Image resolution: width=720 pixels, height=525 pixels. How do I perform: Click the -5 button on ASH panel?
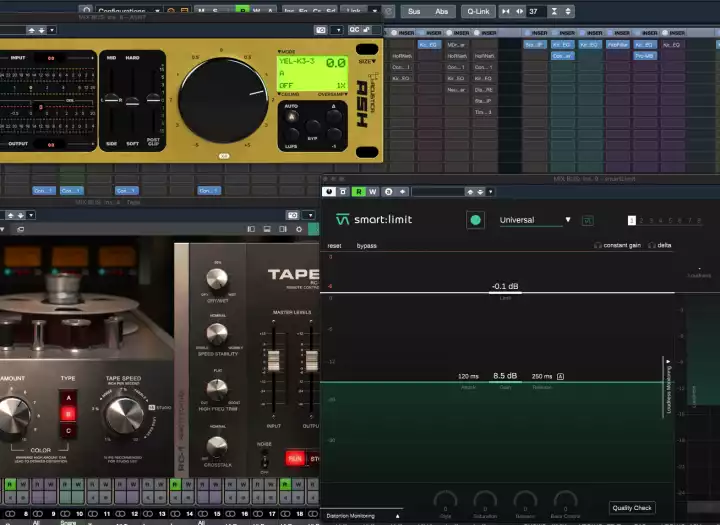[334, 135]
